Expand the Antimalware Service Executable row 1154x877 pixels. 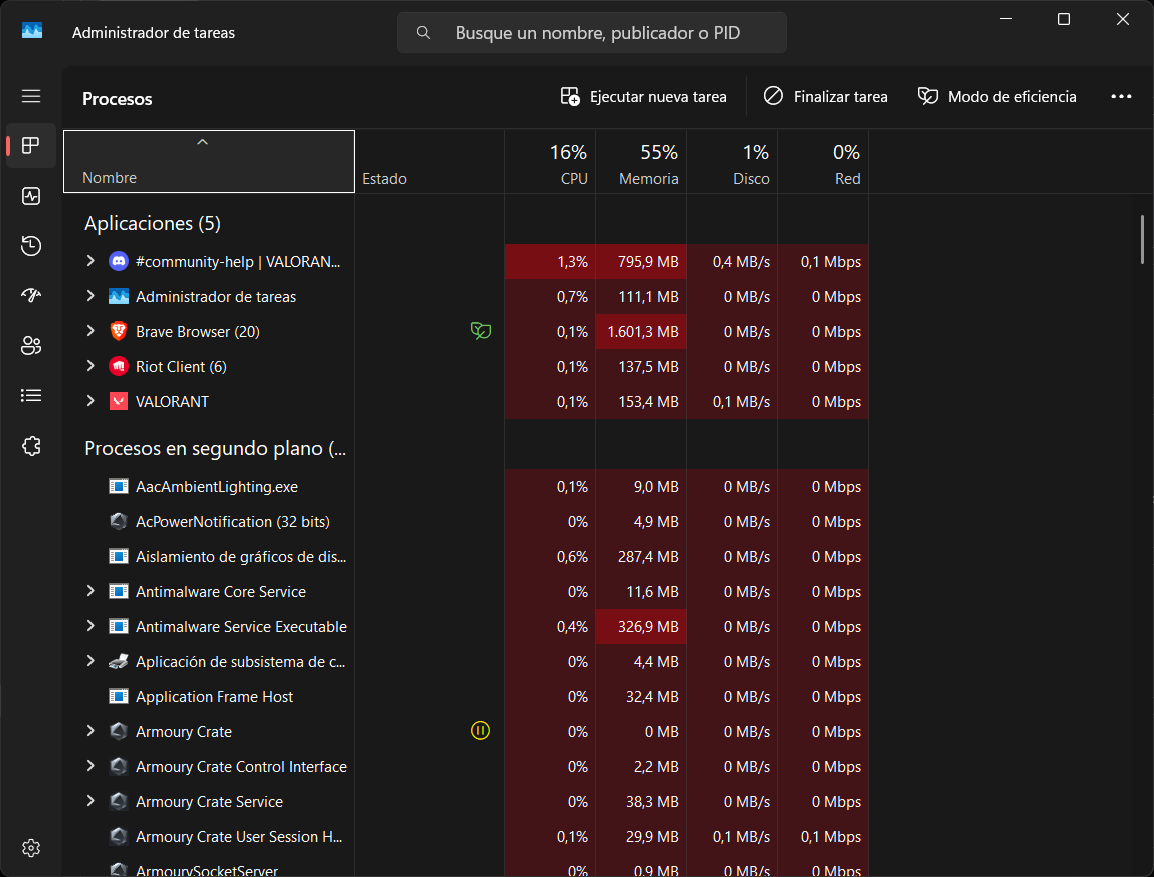pos(91,625)
